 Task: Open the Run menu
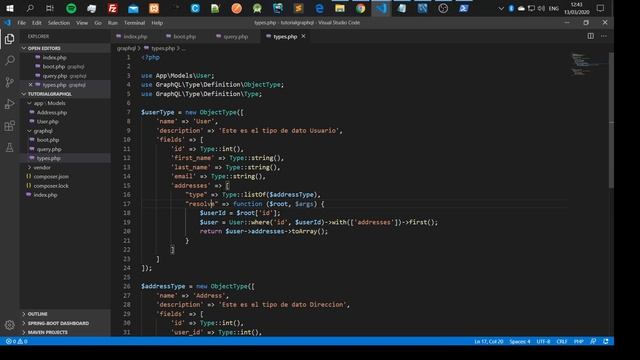[x=113, y=23]
